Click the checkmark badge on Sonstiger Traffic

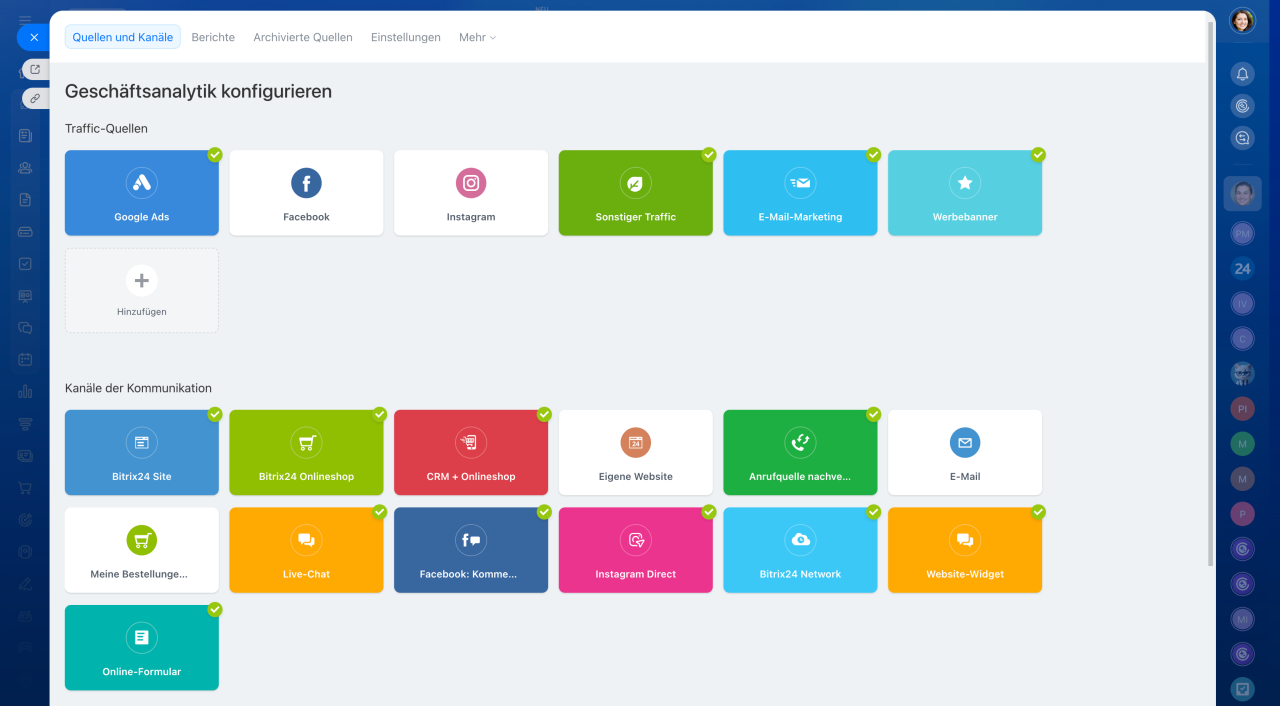(709, 155)
